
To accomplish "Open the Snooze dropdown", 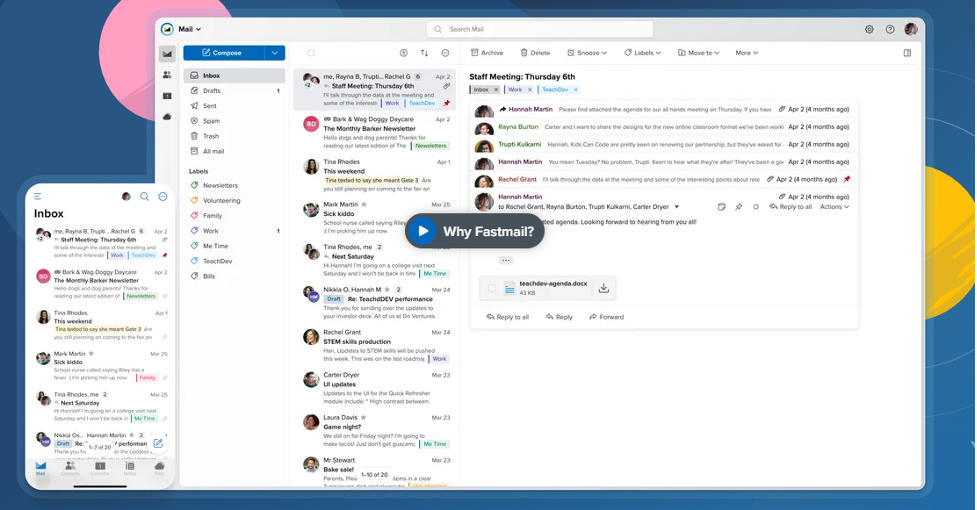I will [x=587, y=53].
